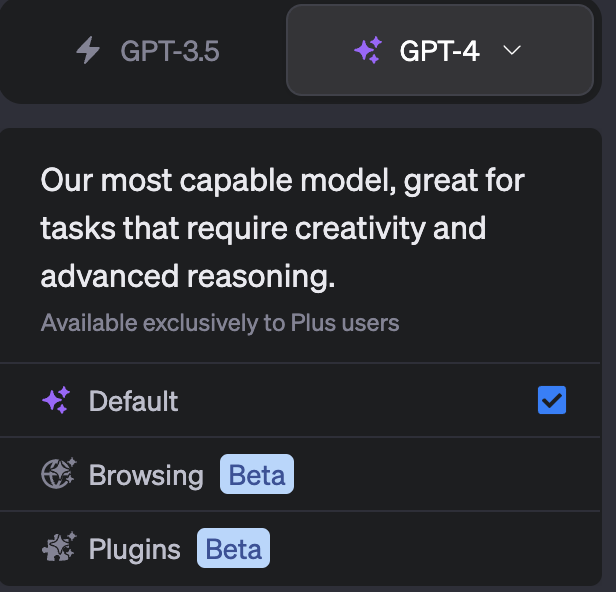The width and height of the screenshot is (616, 592).
Task: Select the Browsing option text
Action: point(146,474)
